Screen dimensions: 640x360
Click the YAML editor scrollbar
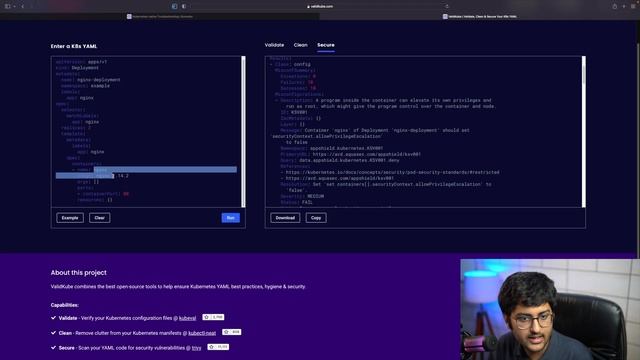(243, 131)
